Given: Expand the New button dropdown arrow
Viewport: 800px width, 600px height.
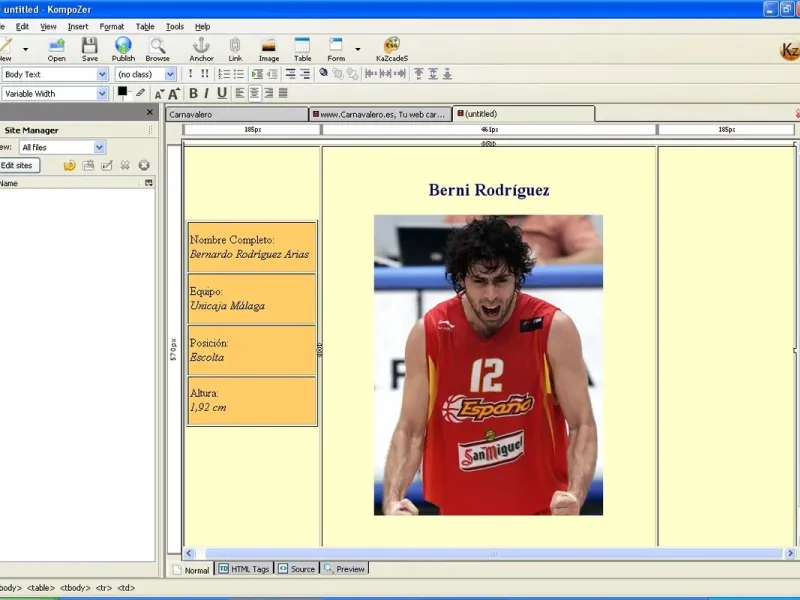Looking at the screenshot, I should pyautogui.click(x=26, y=49).
